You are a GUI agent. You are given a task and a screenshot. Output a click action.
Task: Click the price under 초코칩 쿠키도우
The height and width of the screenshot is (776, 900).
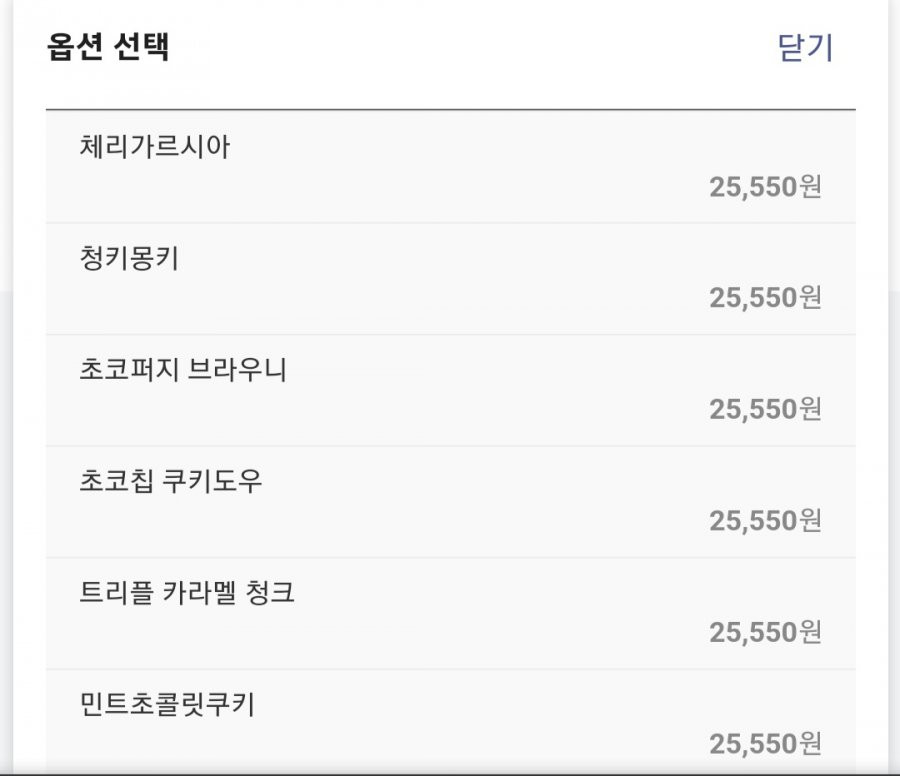pos(765,521)
